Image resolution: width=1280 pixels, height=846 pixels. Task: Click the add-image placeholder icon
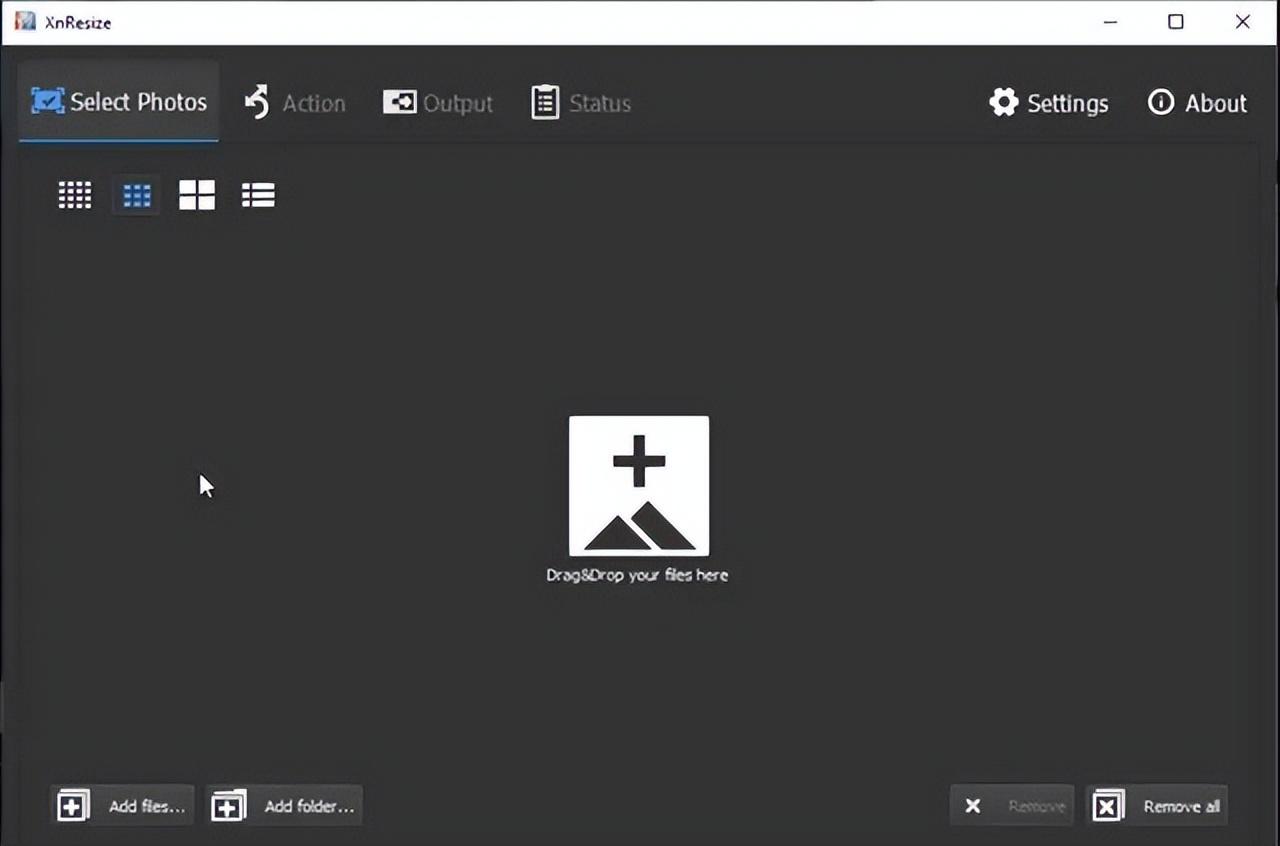(x=639, y=486)
